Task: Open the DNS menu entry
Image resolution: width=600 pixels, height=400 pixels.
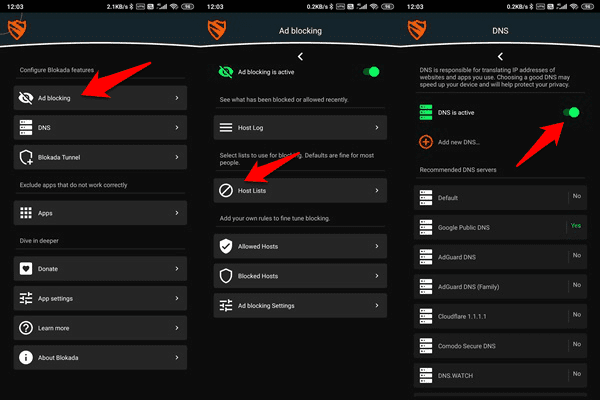Action: tap(100, 127)
